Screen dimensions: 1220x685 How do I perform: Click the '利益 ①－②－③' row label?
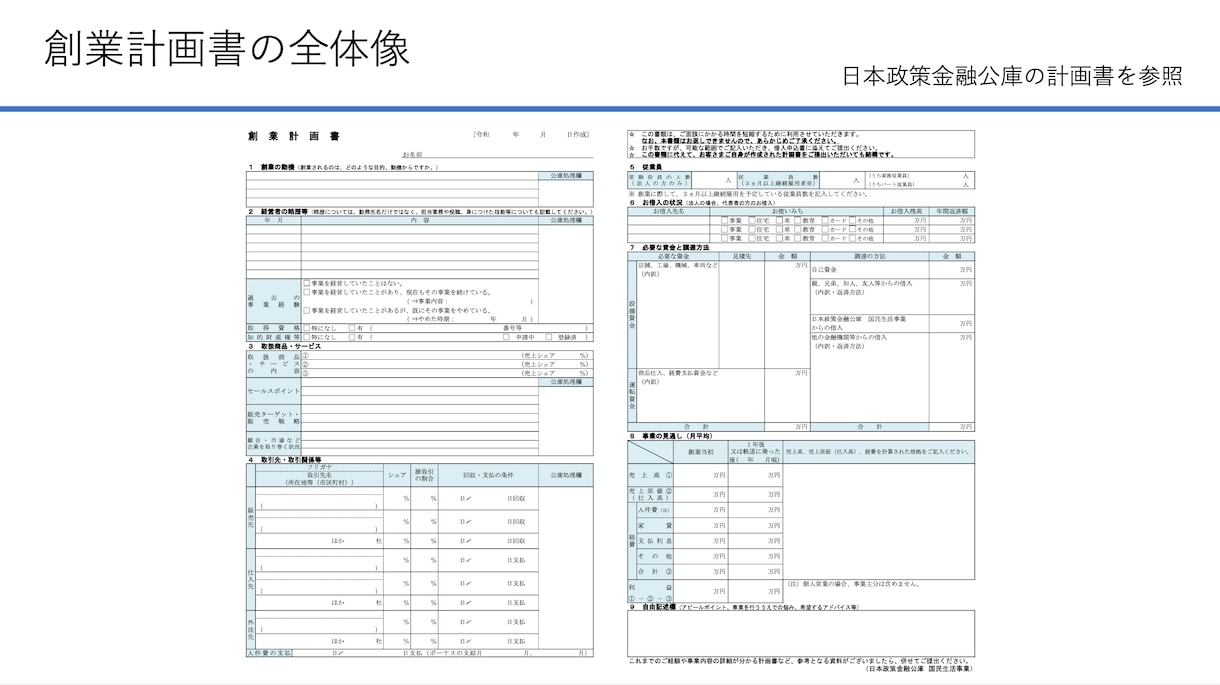tap(651, 592)
